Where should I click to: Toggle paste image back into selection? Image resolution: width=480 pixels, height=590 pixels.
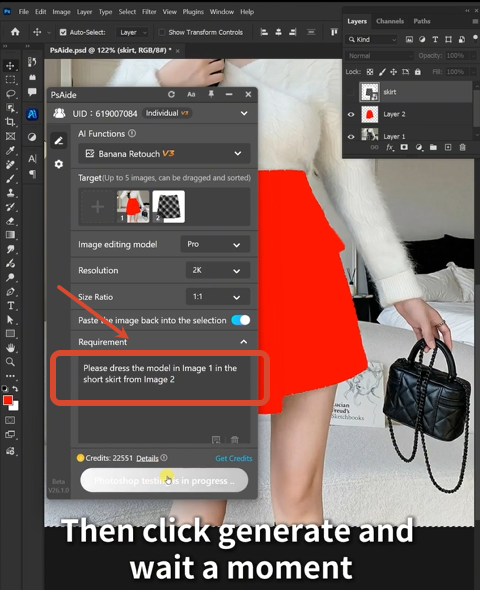(x=241, y=320)
